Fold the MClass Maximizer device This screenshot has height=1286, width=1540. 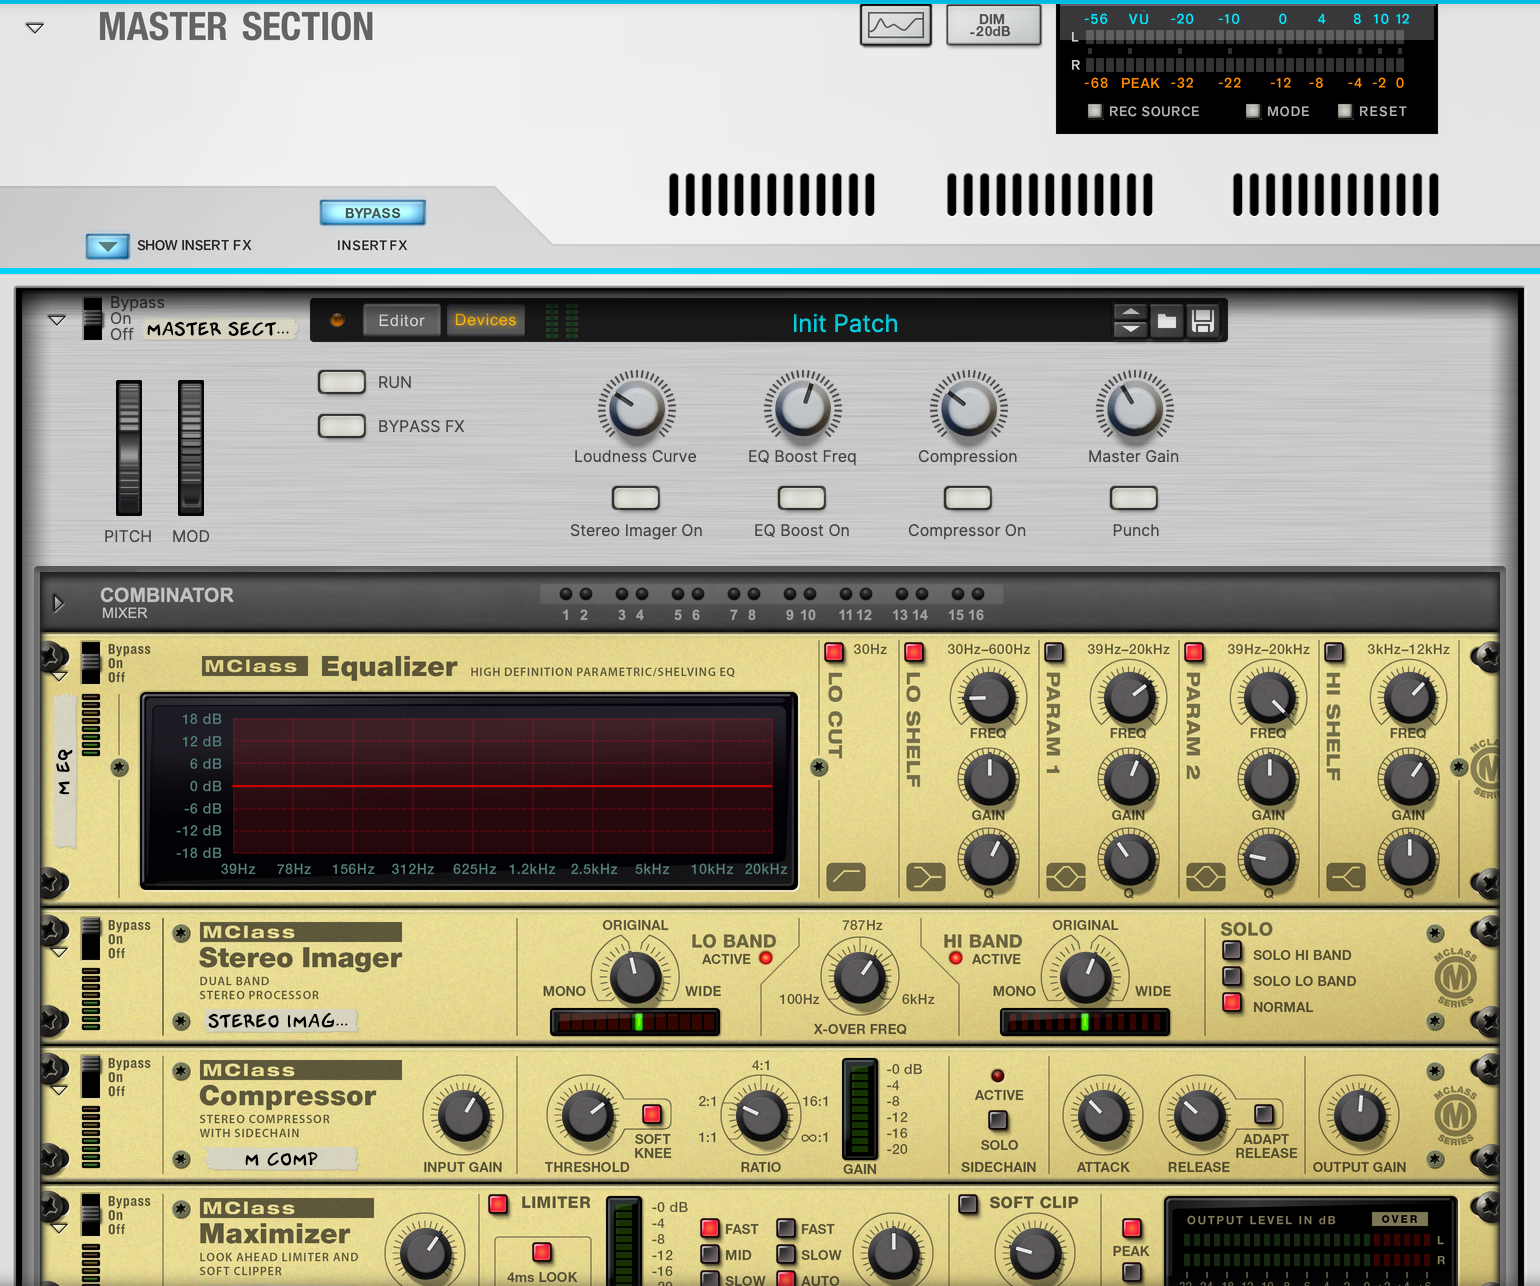(59, 1229)
